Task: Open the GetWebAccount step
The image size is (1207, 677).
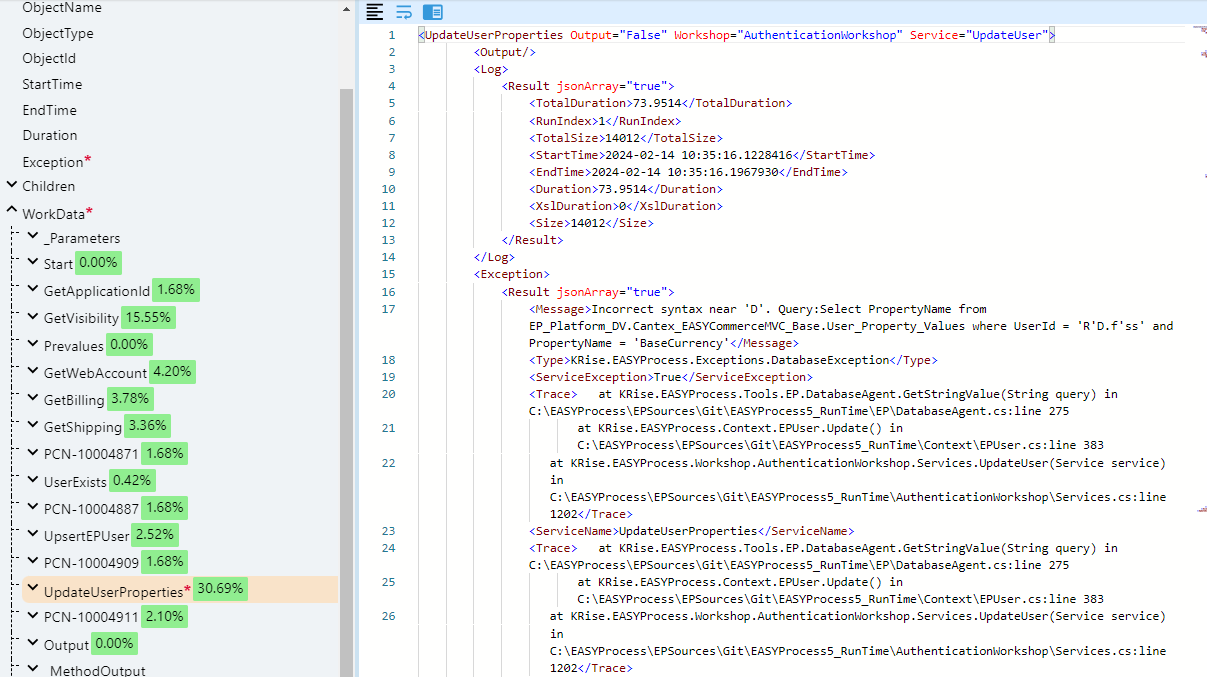Action: coord(96,373)
